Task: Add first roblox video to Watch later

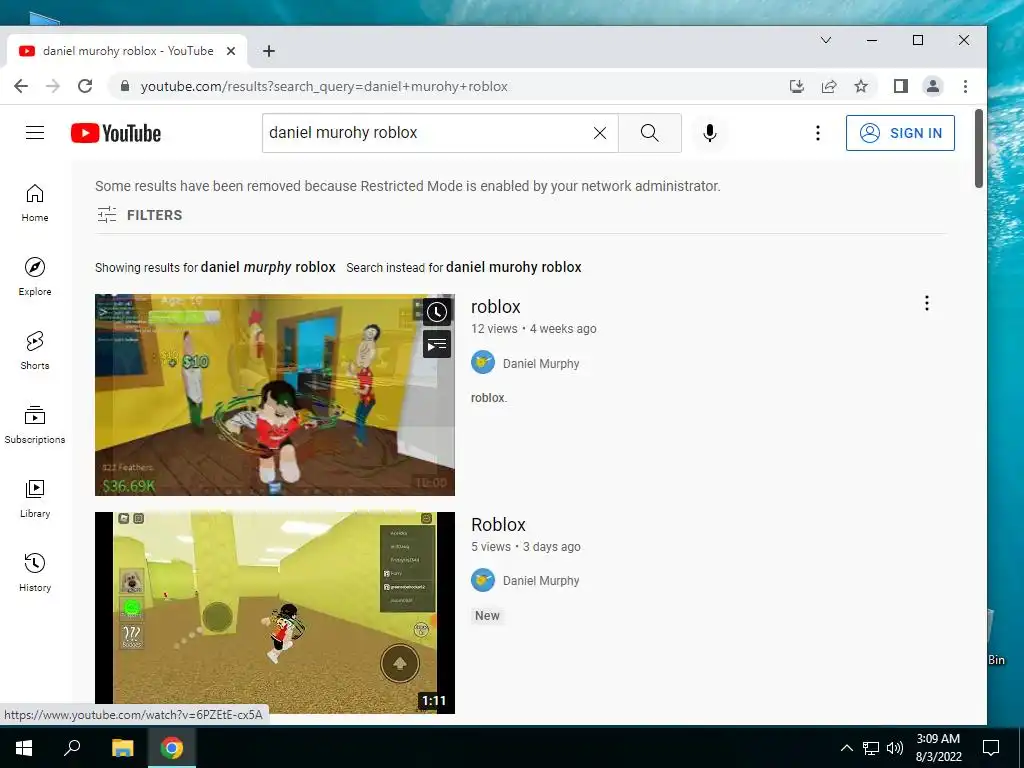Action: pos(437,312)
